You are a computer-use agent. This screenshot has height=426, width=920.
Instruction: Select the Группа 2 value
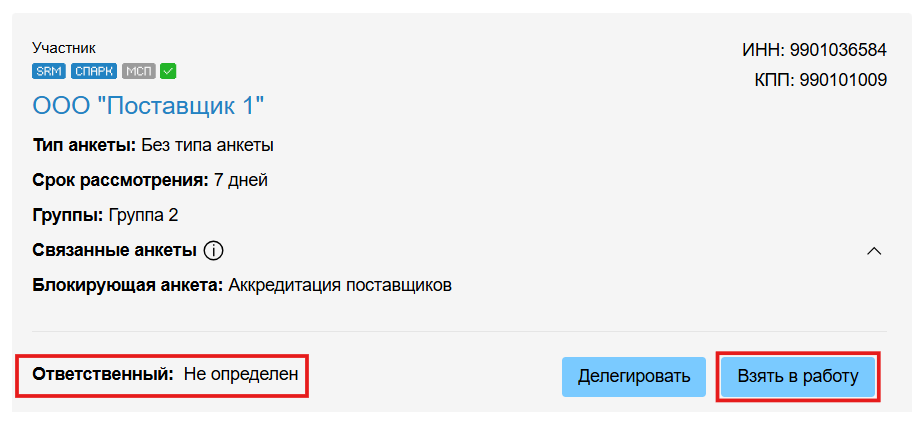143,215
